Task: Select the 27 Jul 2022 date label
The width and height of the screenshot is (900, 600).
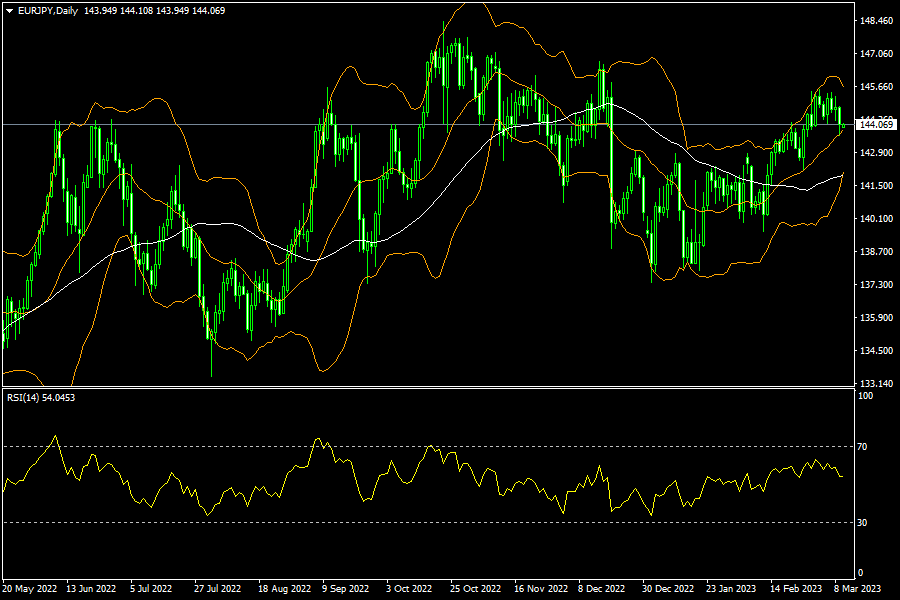Action: (x=217, y=589)
